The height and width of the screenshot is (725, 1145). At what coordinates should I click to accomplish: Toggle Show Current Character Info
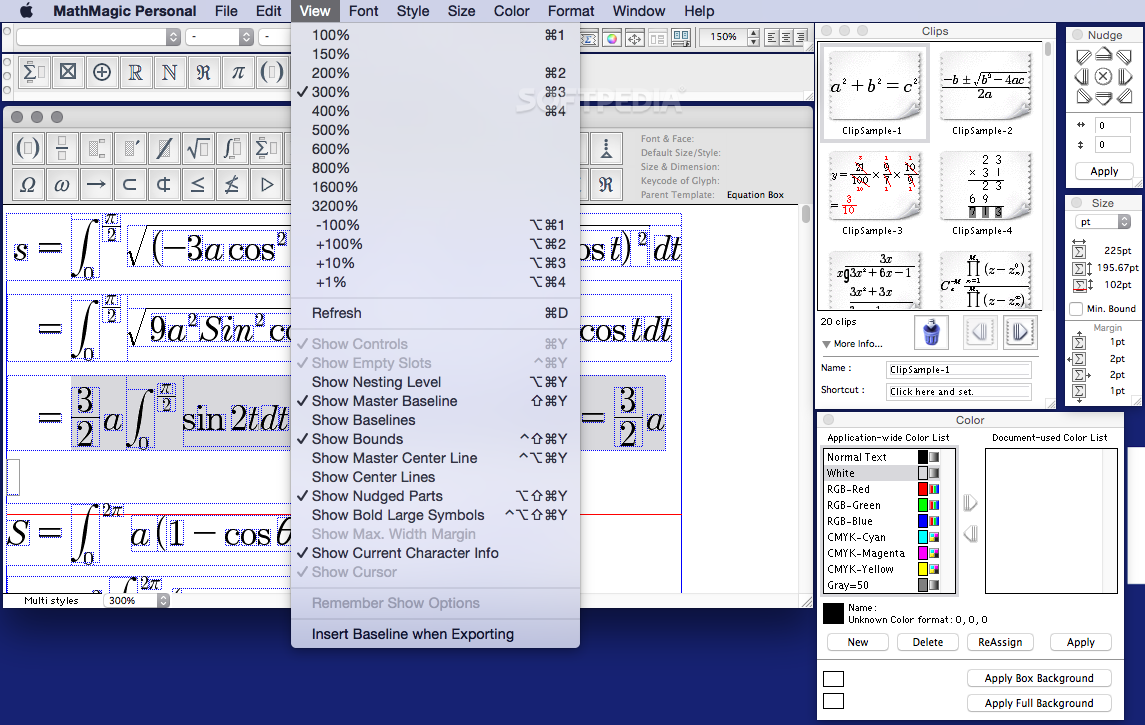coord(434,553)
